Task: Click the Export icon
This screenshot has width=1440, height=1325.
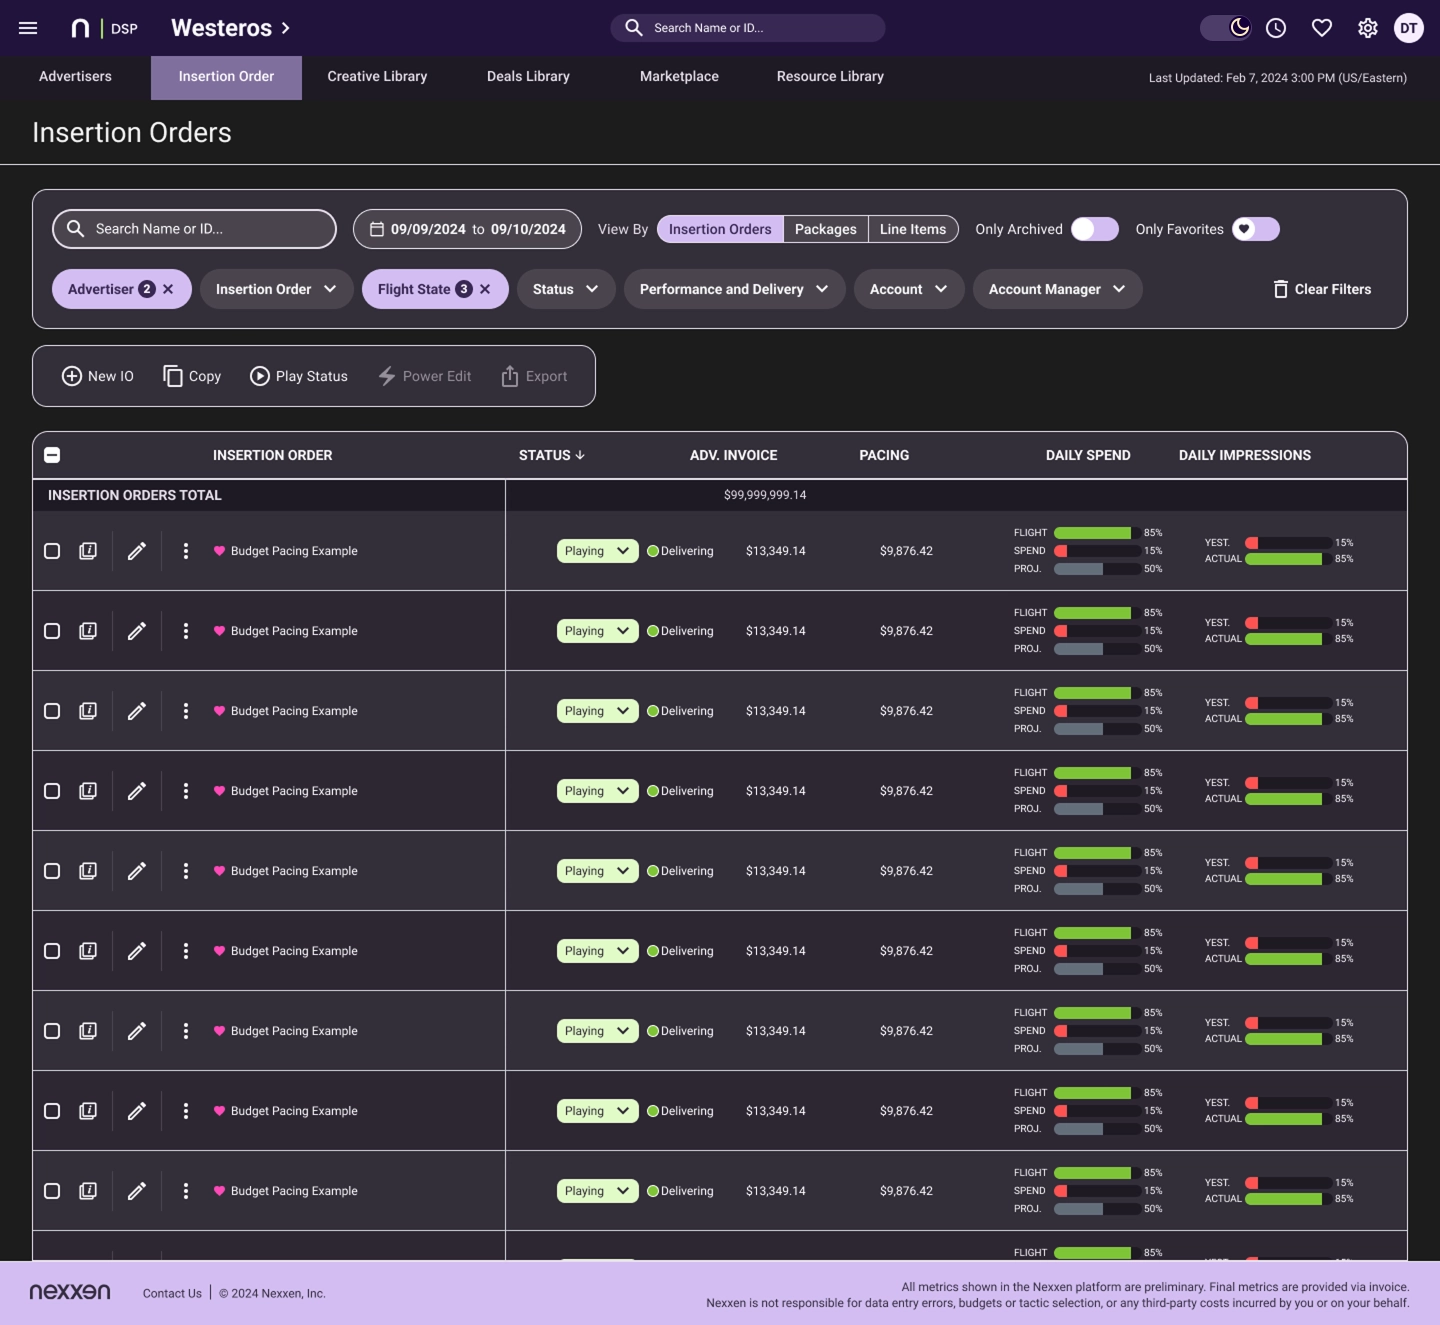Action: click(510, 376)
